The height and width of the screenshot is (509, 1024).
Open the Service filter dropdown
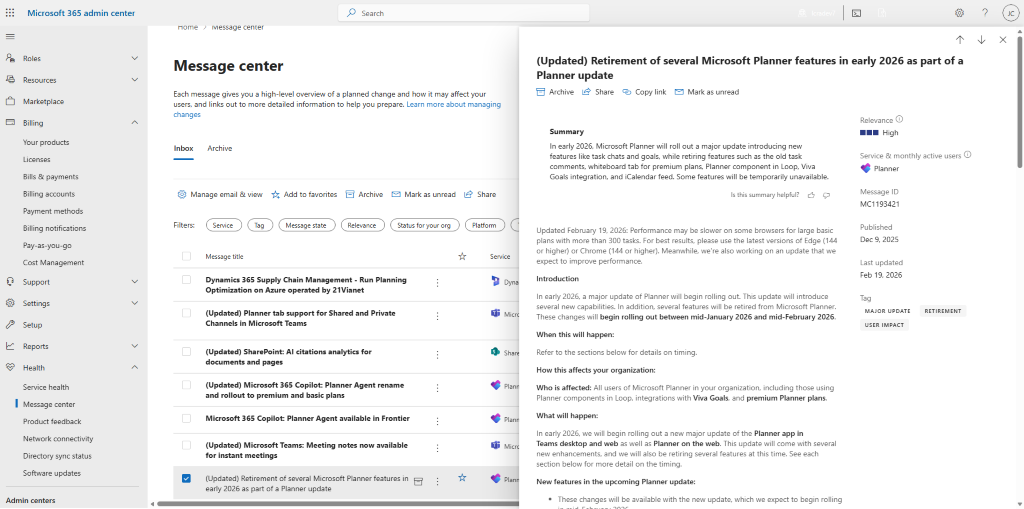(x=223, y=225)
